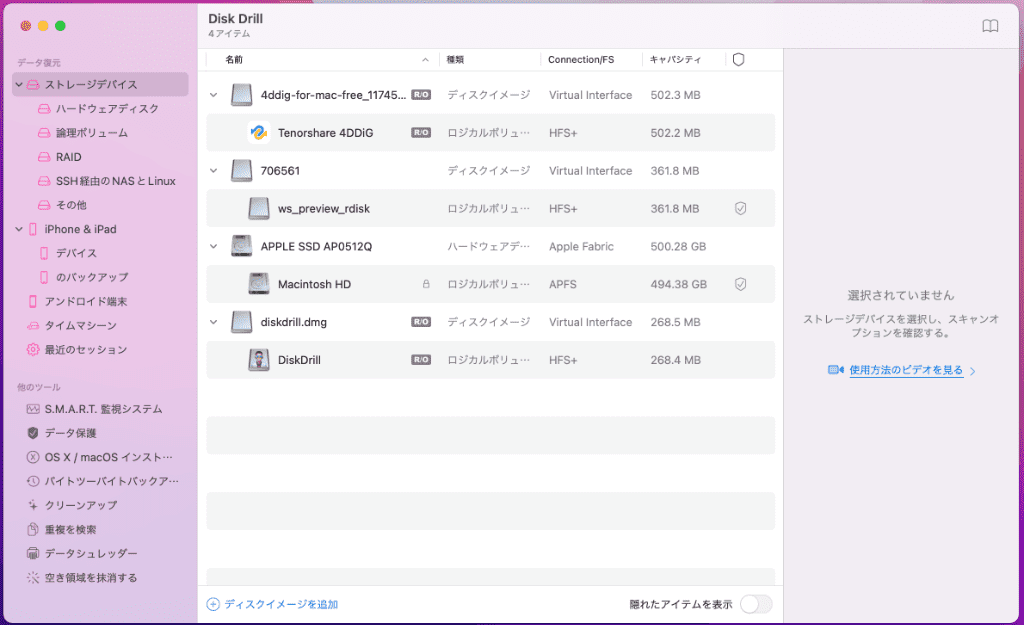The height and width of the screenshot is (625, 1024).
Task: Click the 名前 column sort arrow
Action: point(425,59)
